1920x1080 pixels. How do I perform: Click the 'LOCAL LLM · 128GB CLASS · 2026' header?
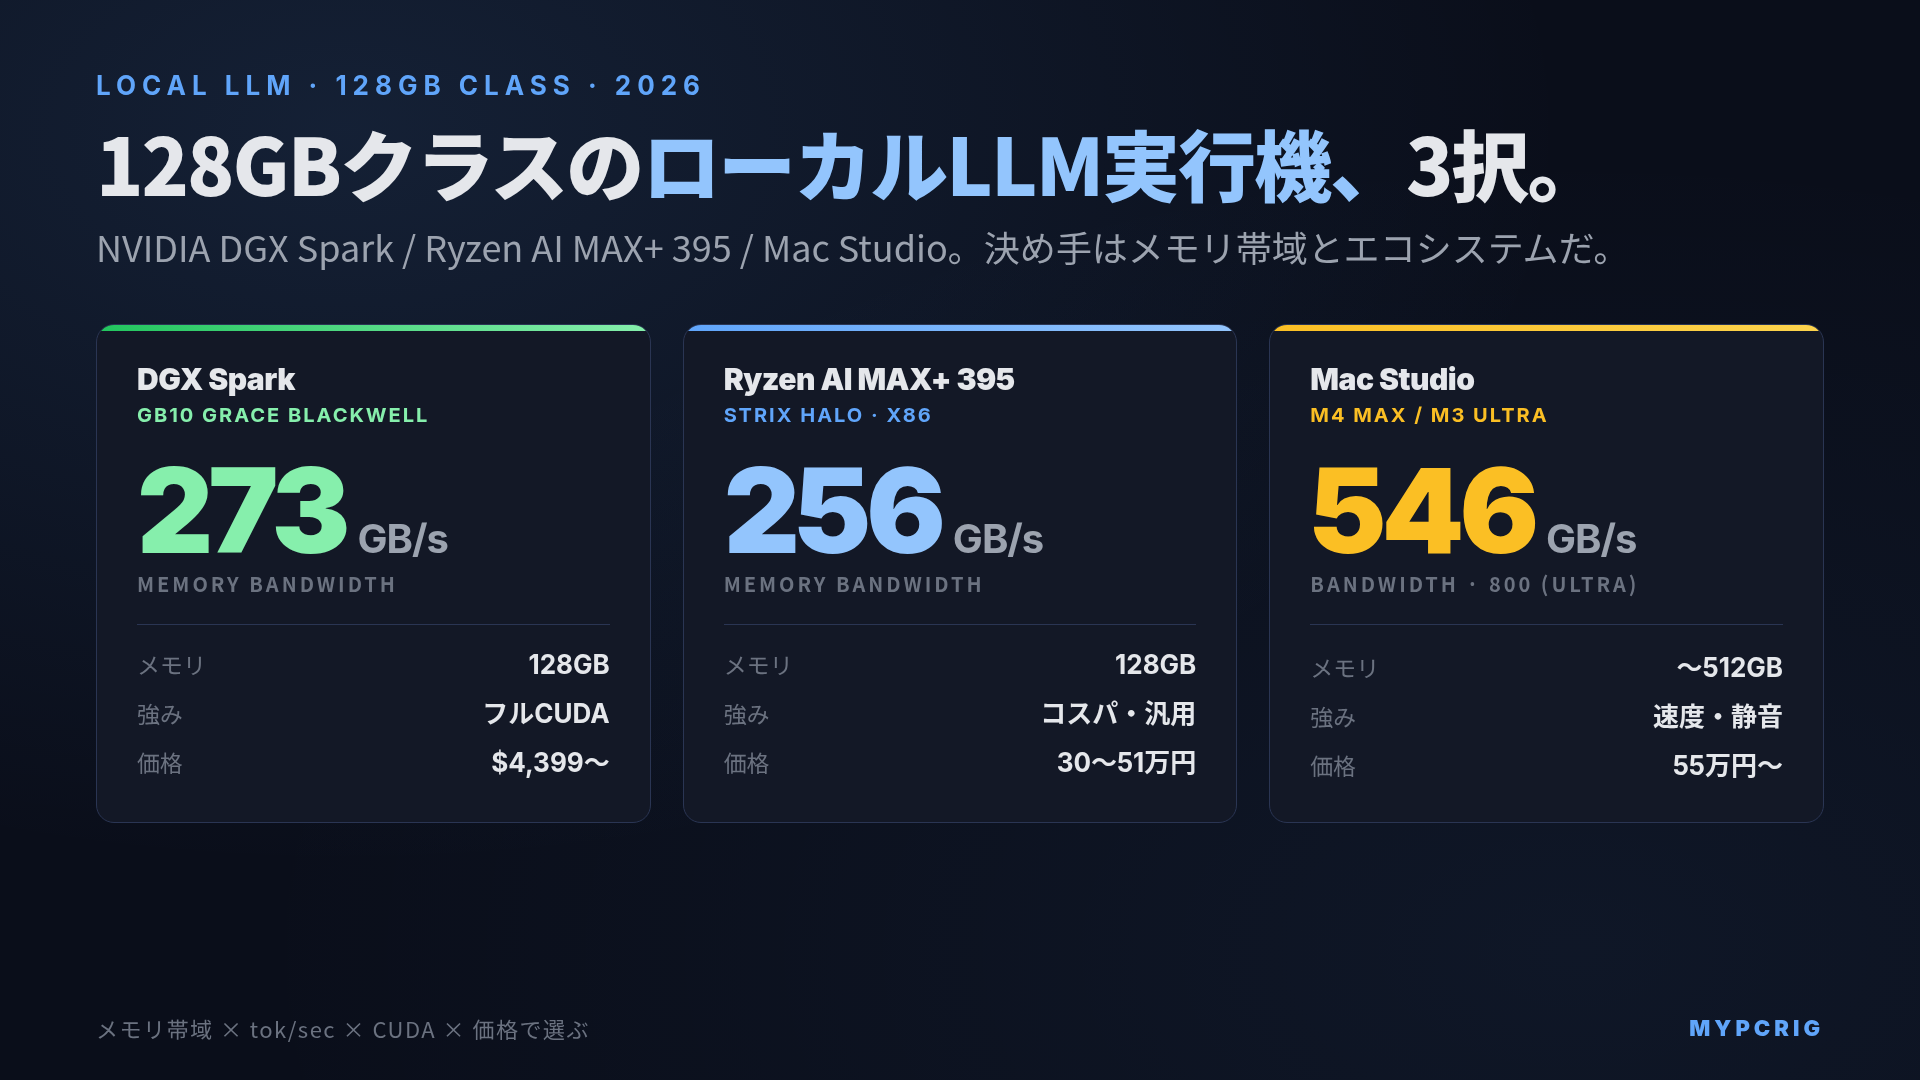399,86
